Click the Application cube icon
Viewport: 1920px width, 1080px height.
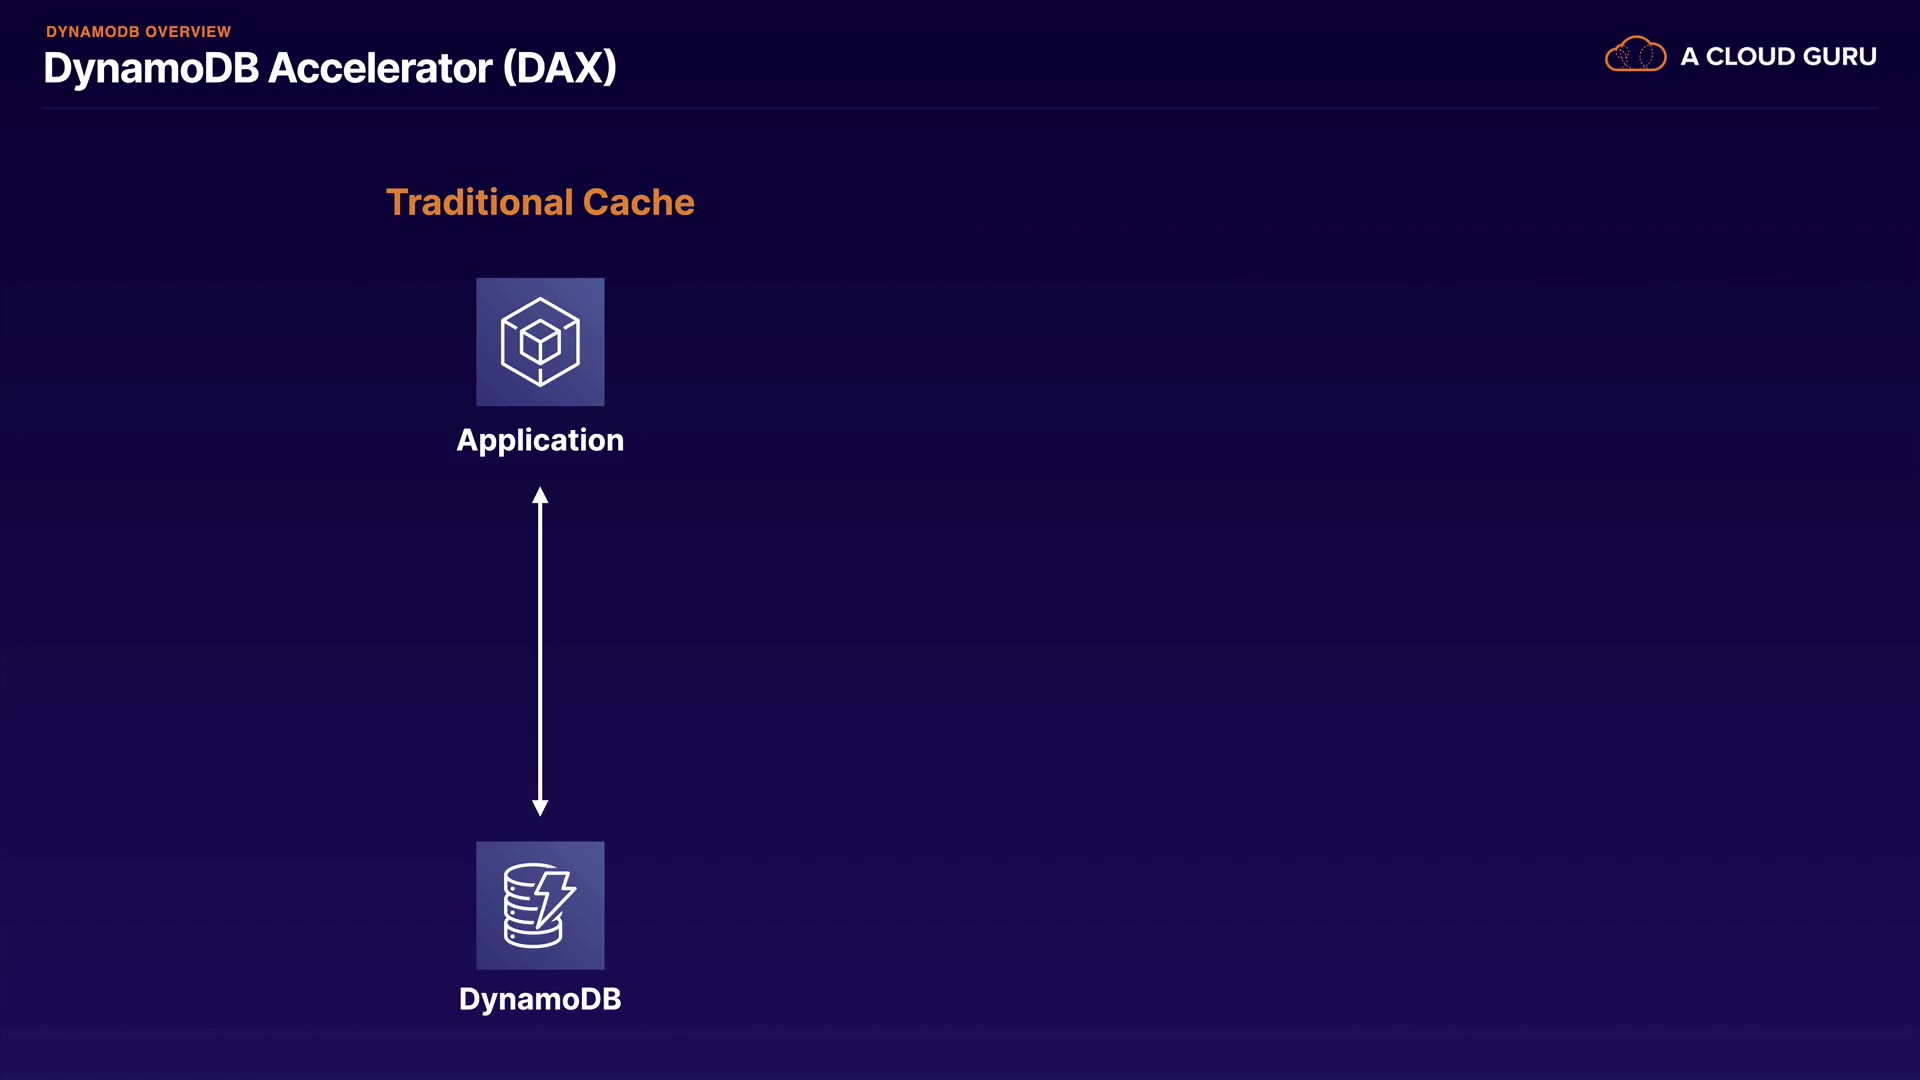coord(540,342)
